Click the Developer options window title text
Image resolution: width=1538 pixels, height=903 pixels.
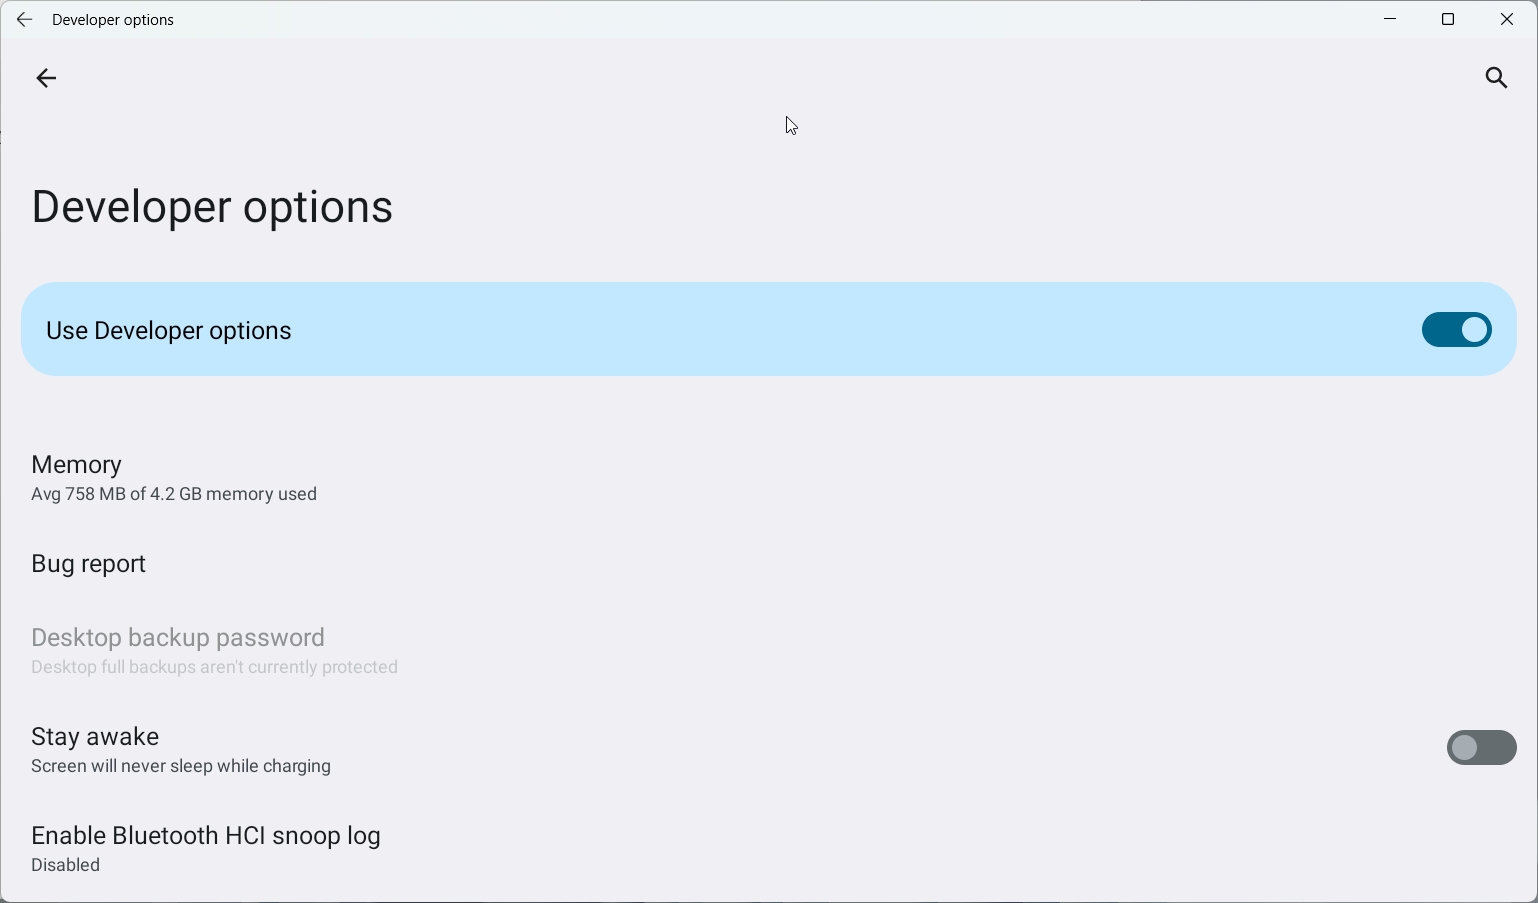tap(112, 19)
